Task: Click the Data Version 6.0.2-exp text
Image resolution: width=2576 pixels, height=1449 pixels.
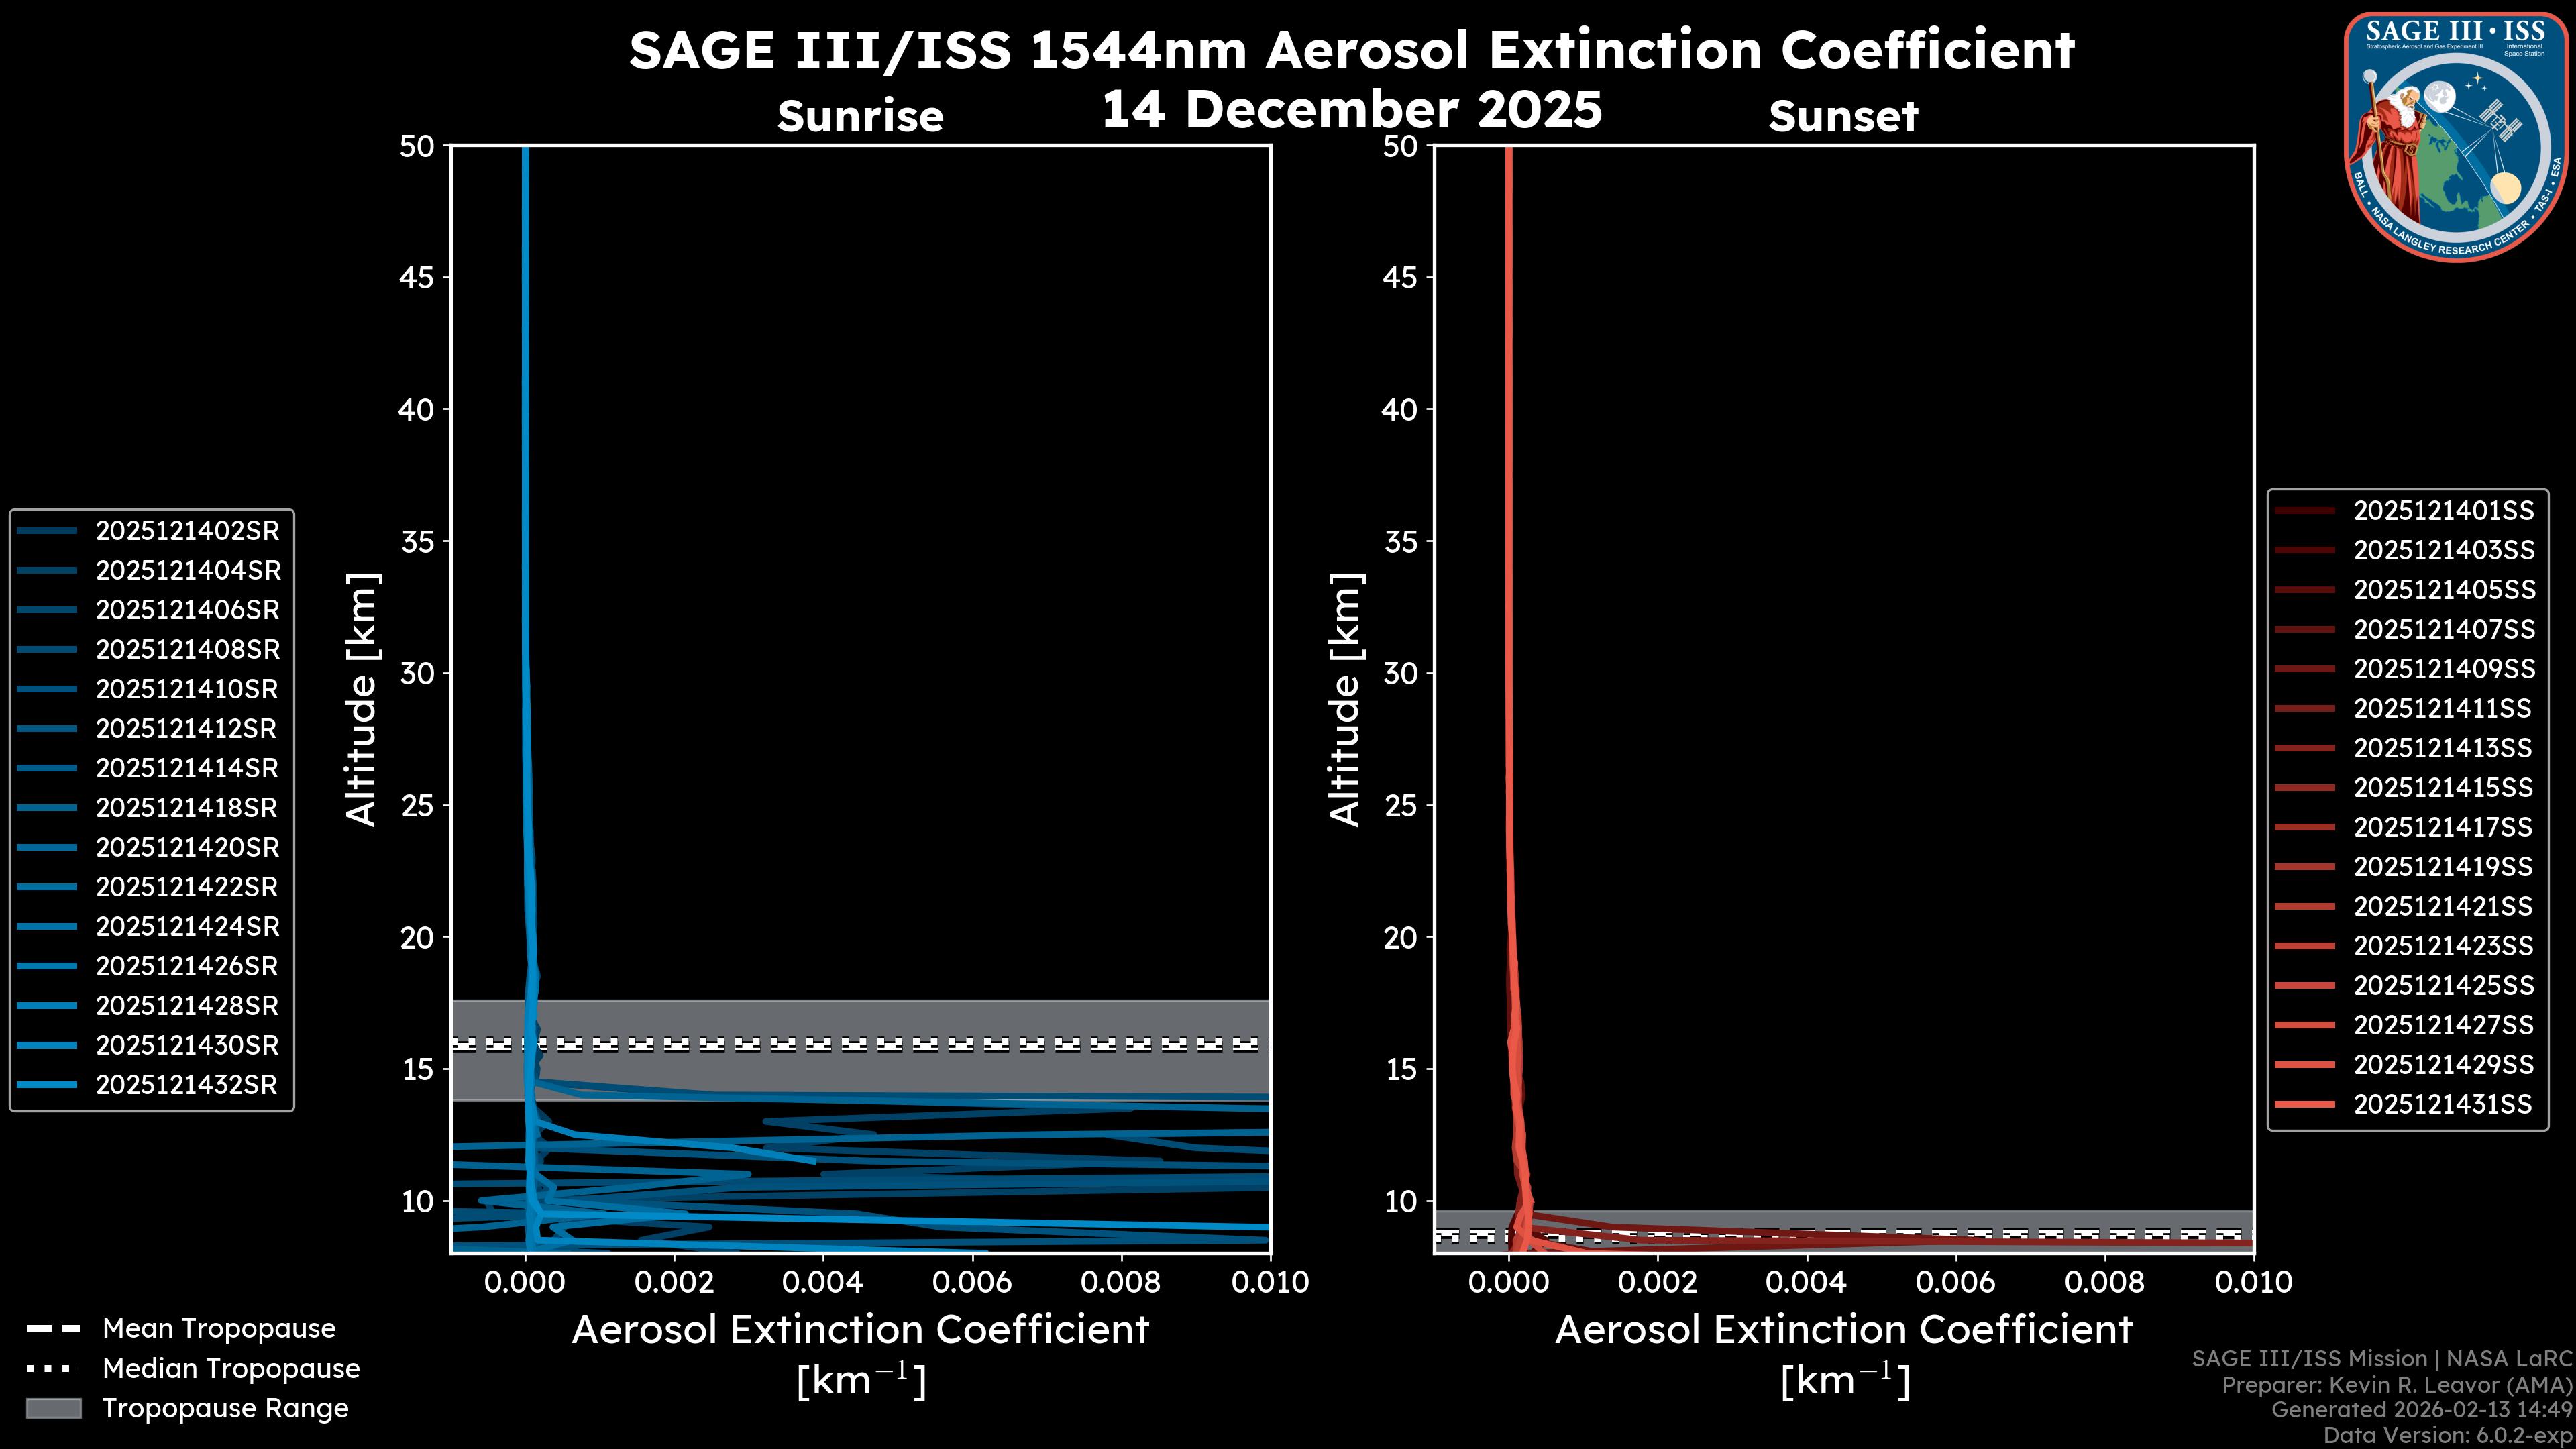Action: click(x=2448, y=1436)
